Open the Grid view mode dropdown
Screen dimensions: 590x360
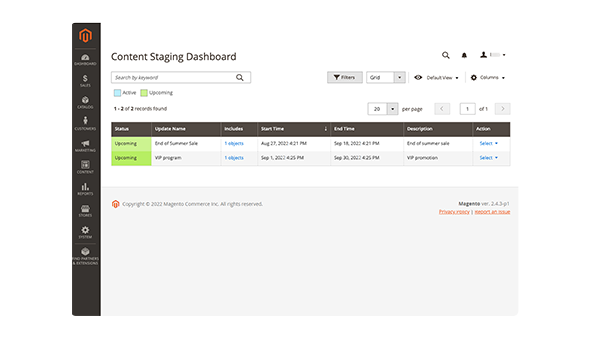coord(386,77)
